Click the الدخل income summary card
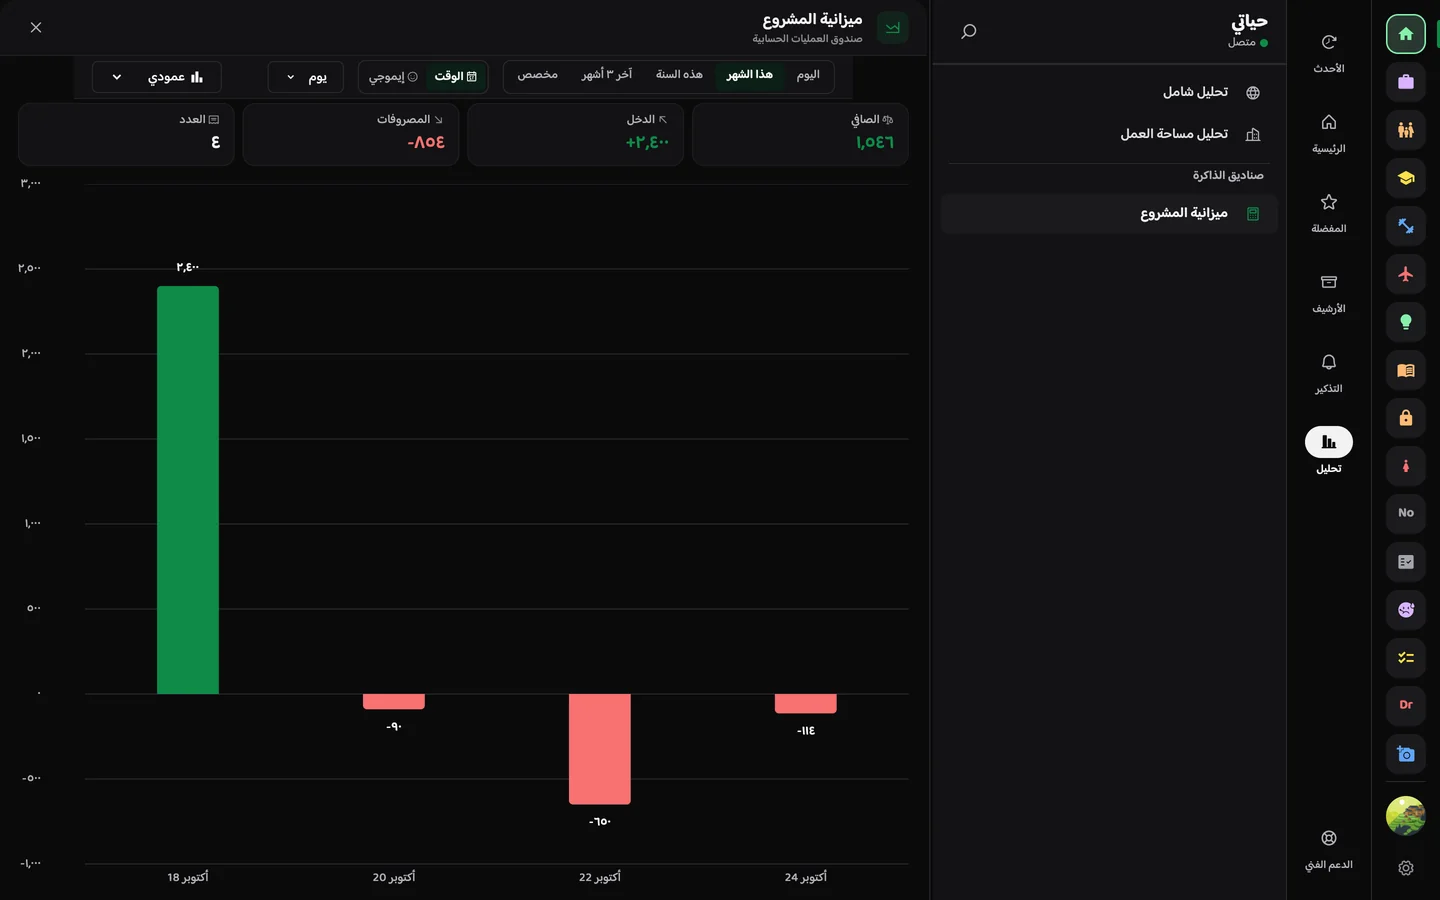1440x900 pixels. (575, 134)
